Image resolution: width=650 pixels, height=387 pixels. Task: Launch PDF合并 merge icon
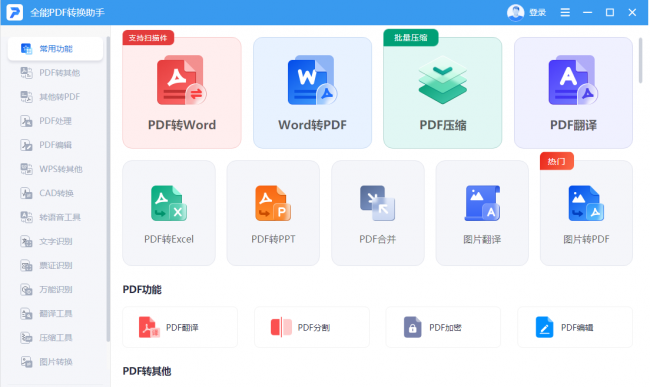377,203
